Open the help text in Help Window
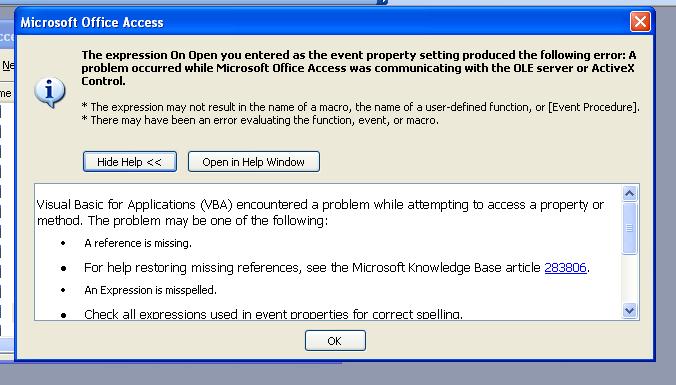676x385 pixels. [254, 162]
